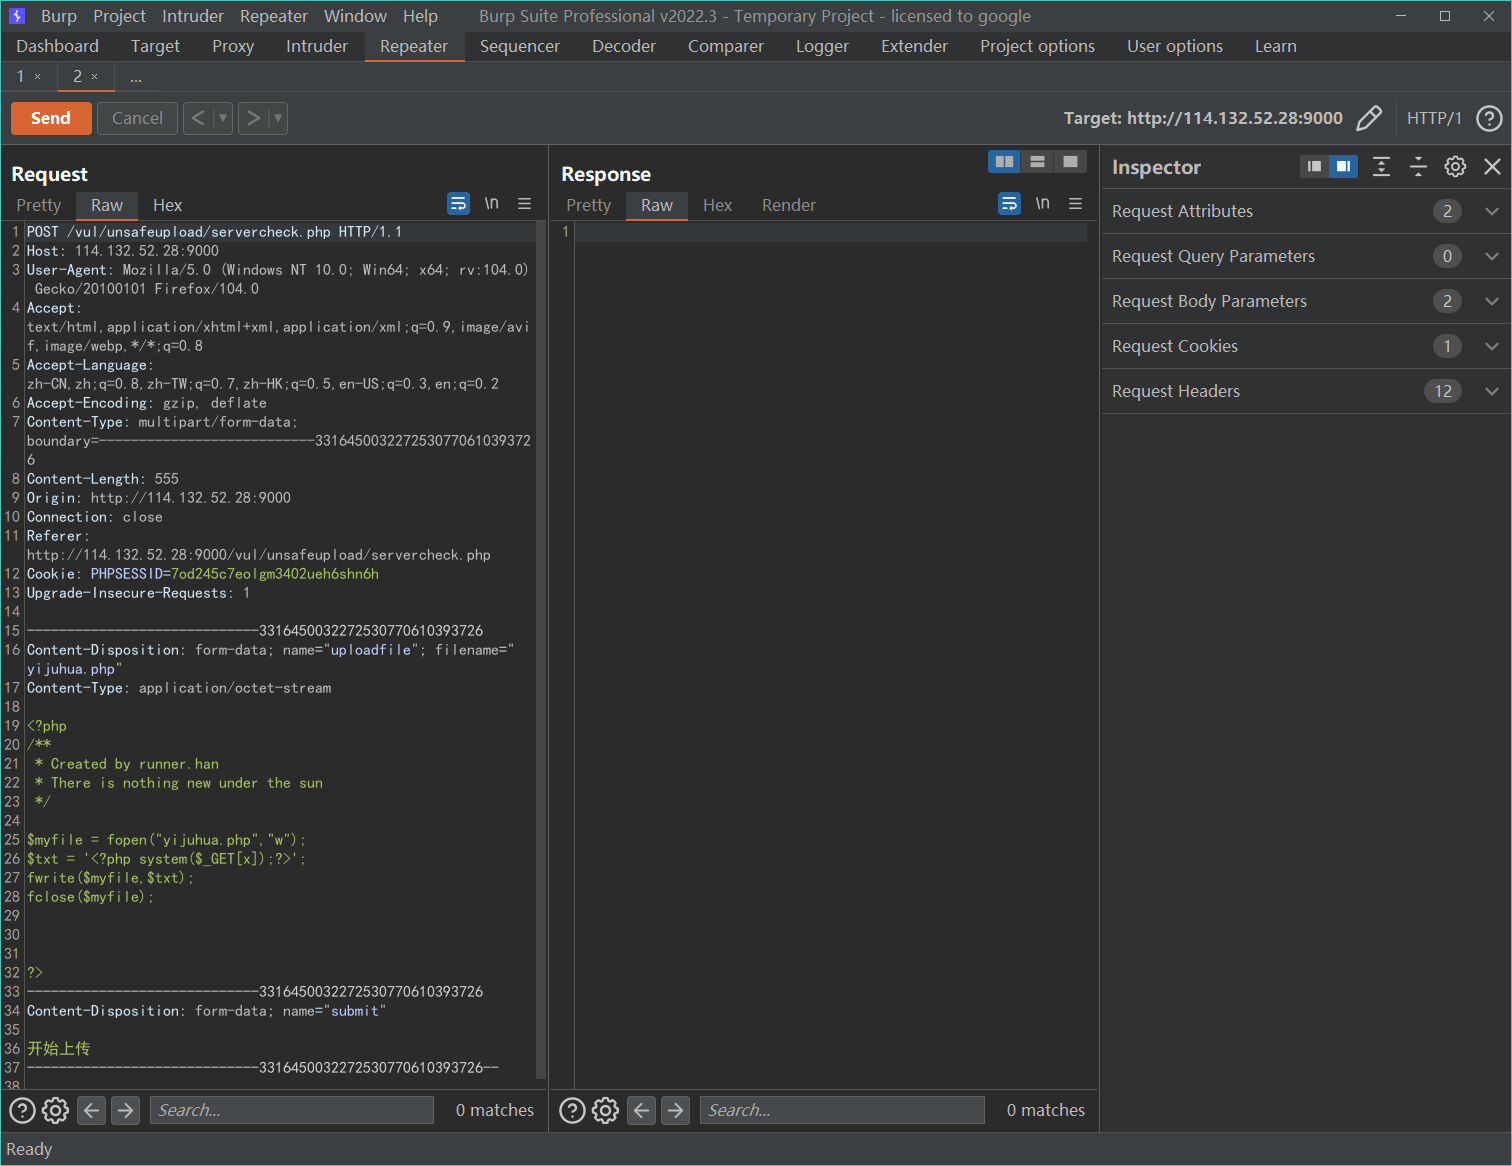Switch Response view to Hex tab
The image size is (1512, 1166).
tap(718, 205)
